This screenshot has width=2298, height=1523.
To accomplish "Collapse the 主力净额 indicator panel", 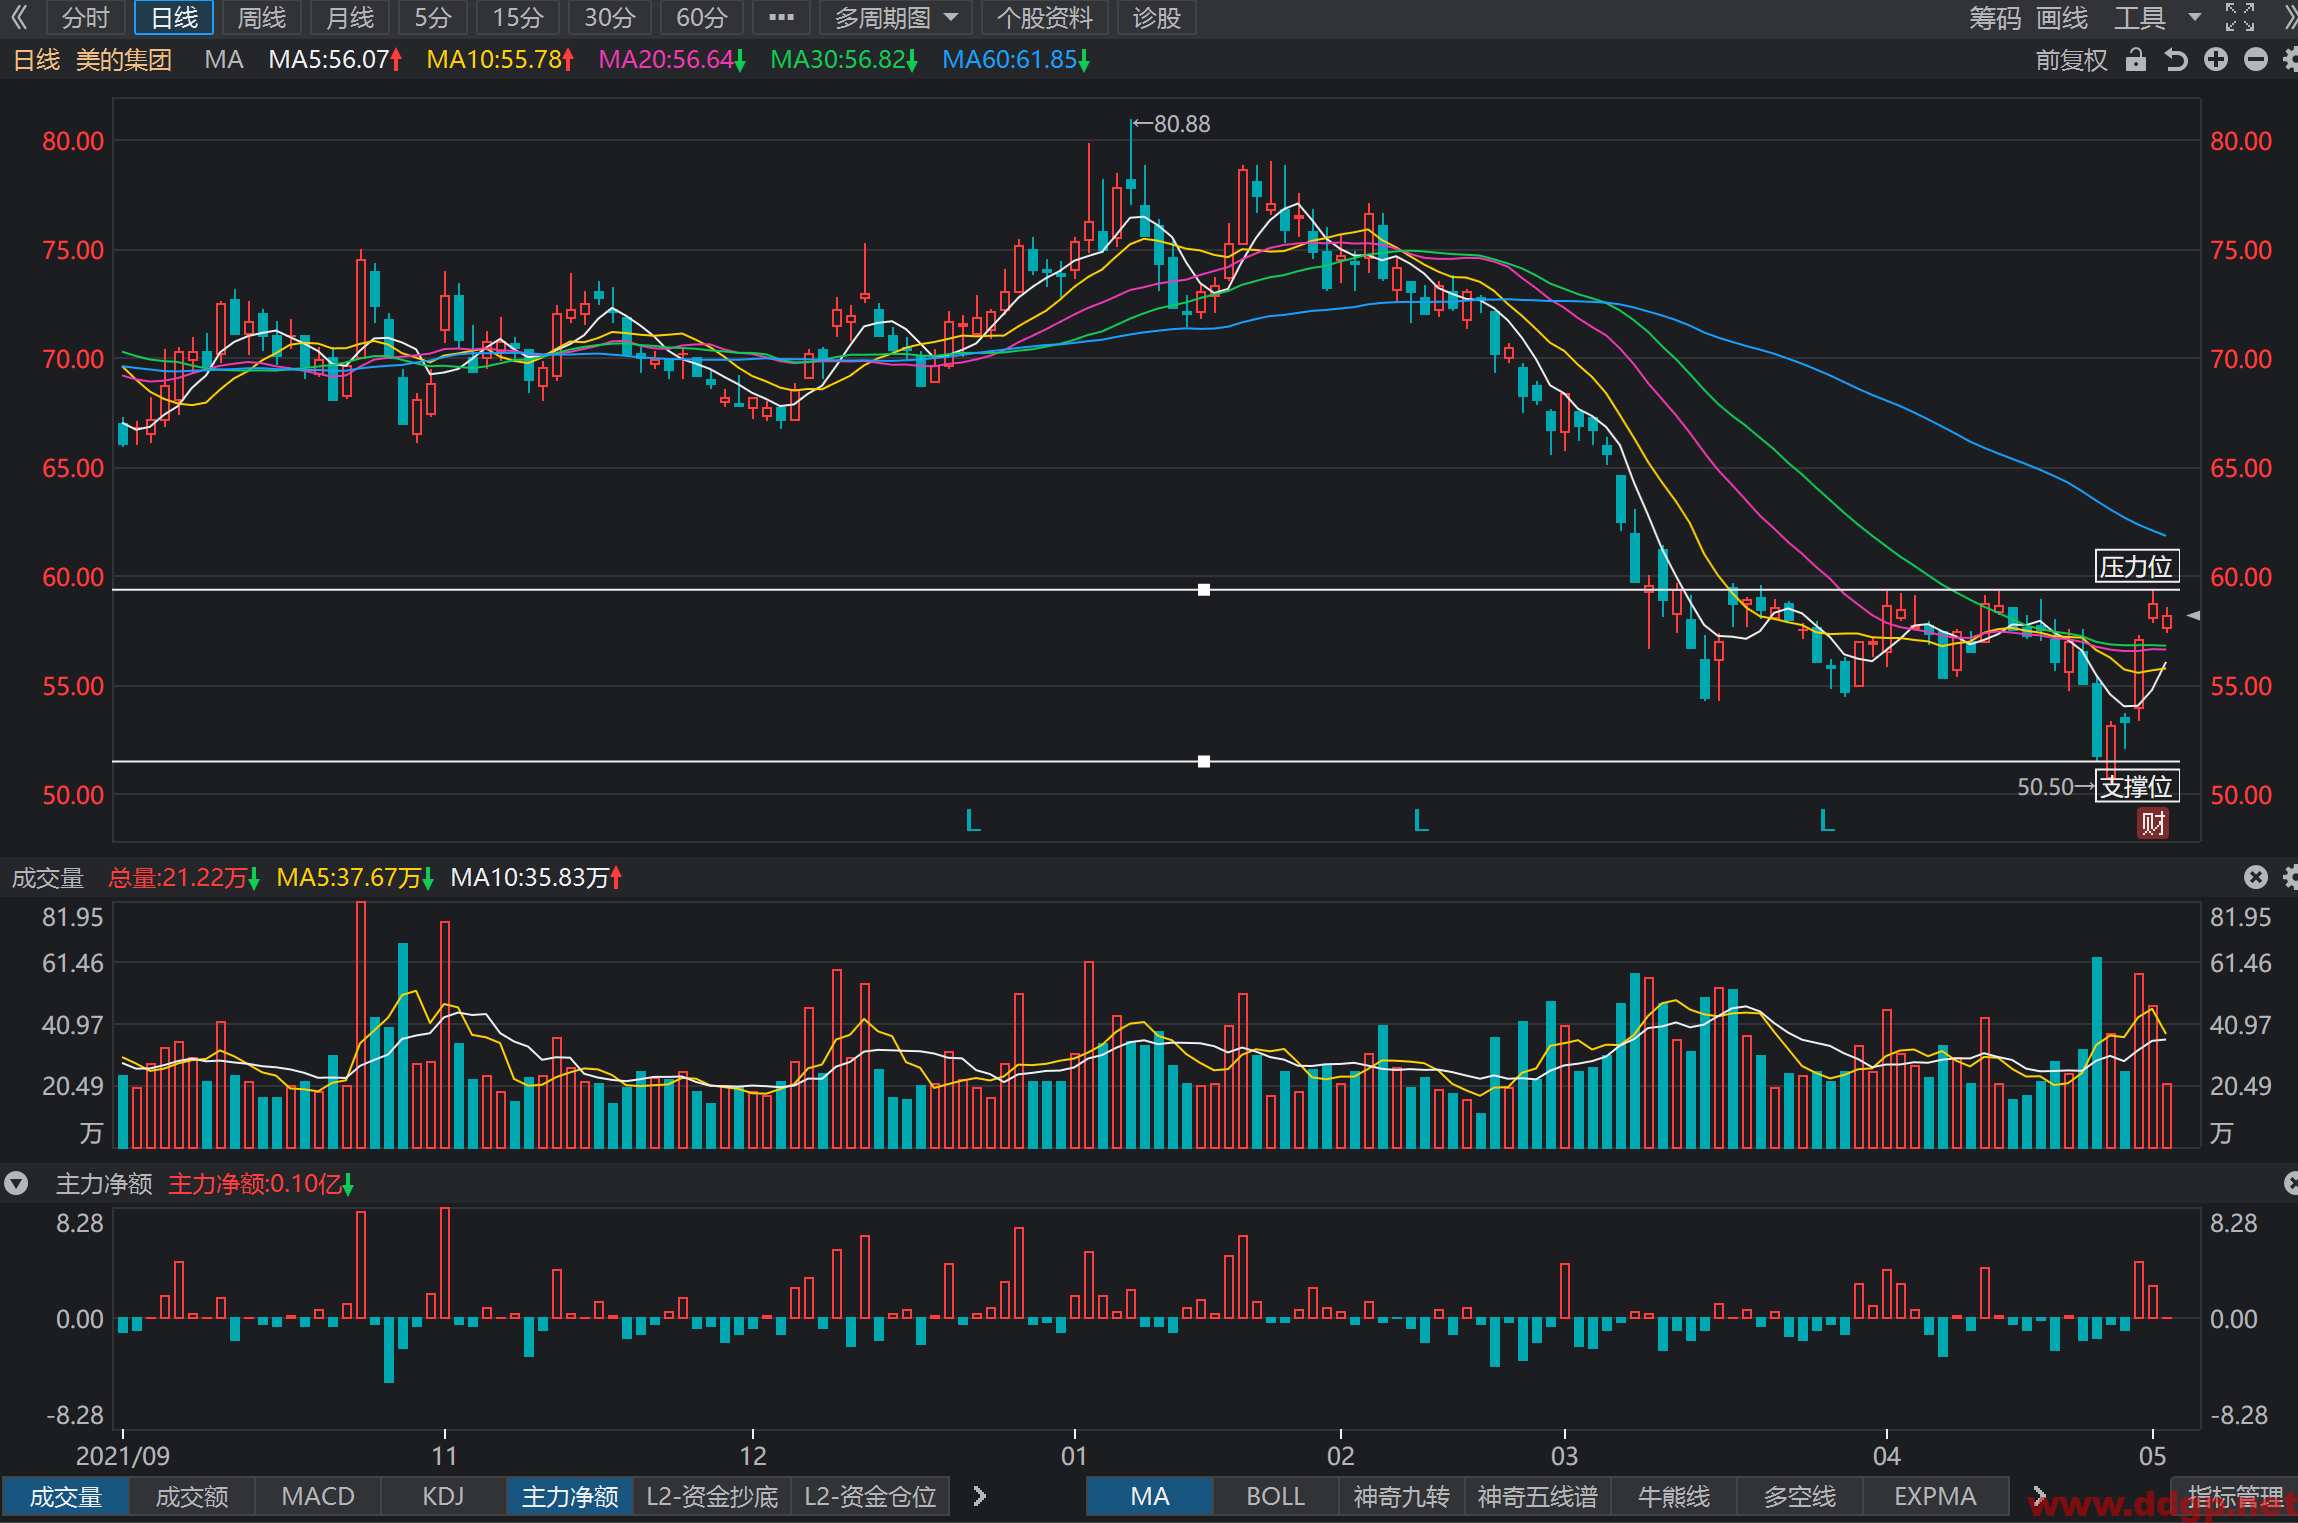I will (x=16, y=1184).
